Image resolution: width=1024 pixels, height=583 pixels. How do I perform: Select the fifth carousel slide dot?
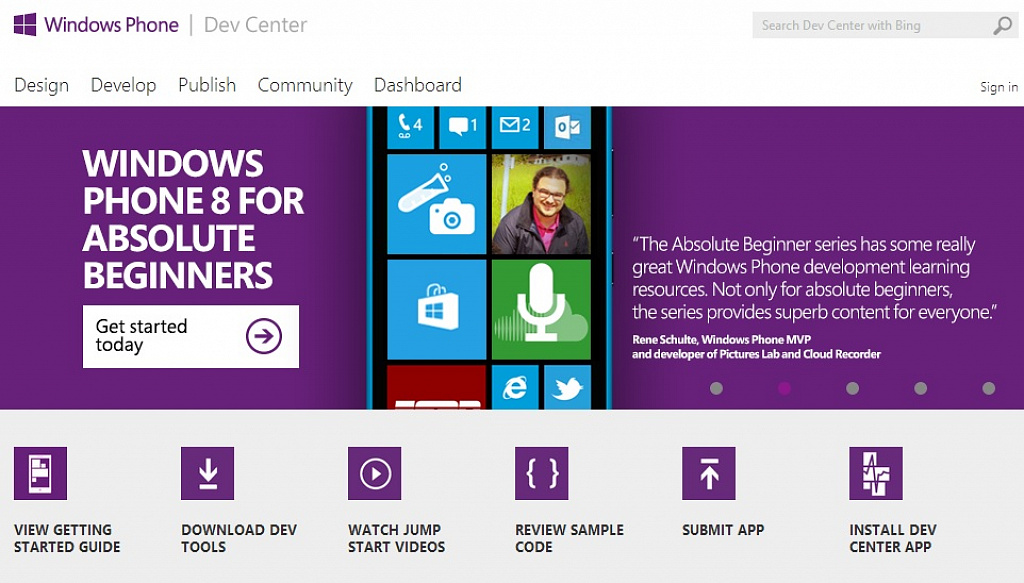pos(989,388)
